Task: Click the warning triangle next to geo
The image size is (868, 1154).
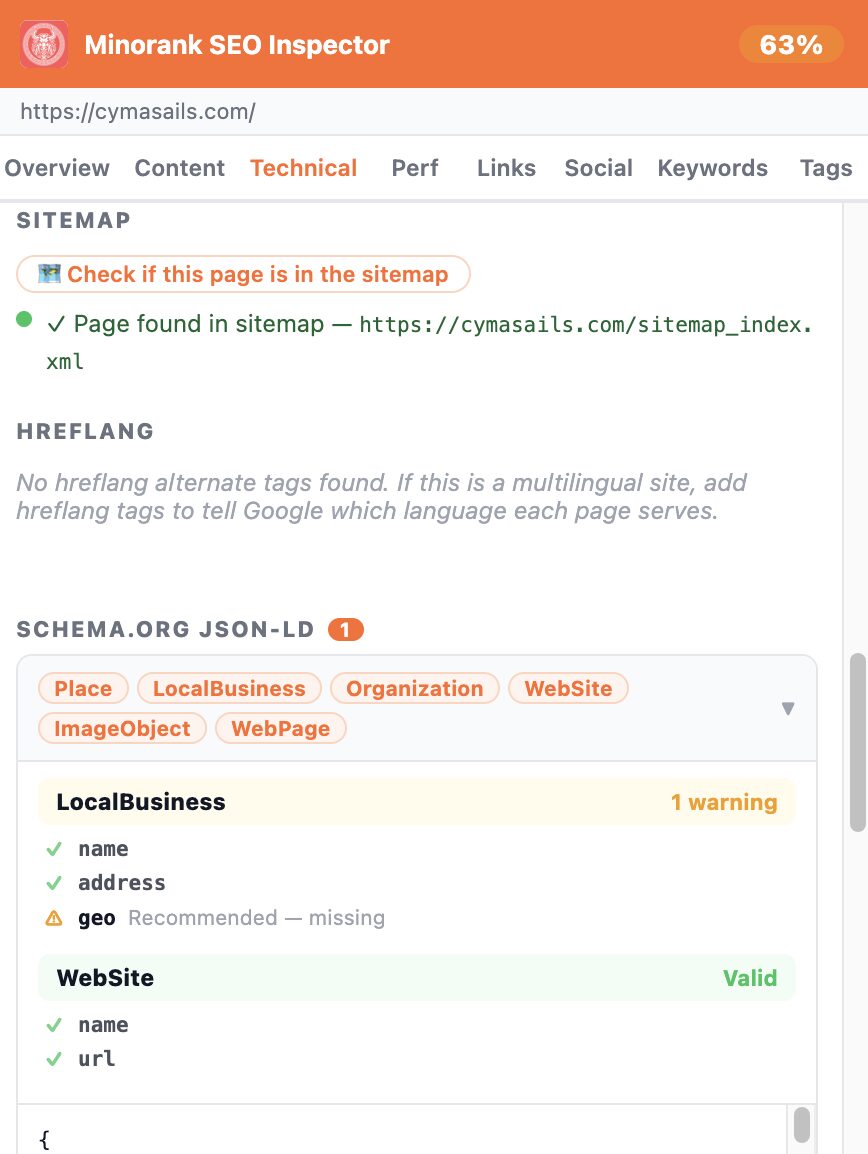Action: (54, 918)
